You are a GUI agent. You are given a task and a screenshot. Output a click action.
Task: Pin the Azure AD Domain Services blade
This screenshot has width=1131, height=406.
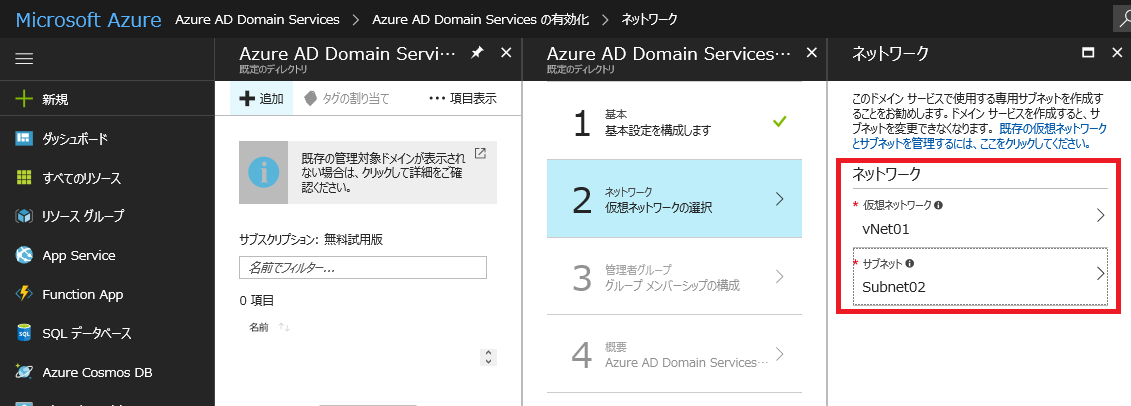pos(476,53)
